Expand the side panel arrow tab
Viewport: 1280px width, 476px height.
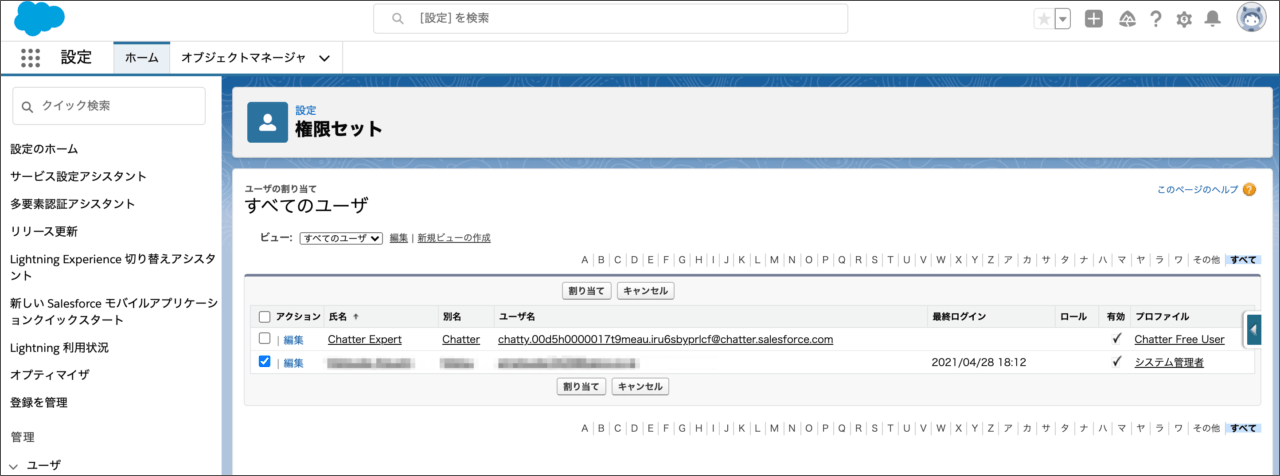1254,328
